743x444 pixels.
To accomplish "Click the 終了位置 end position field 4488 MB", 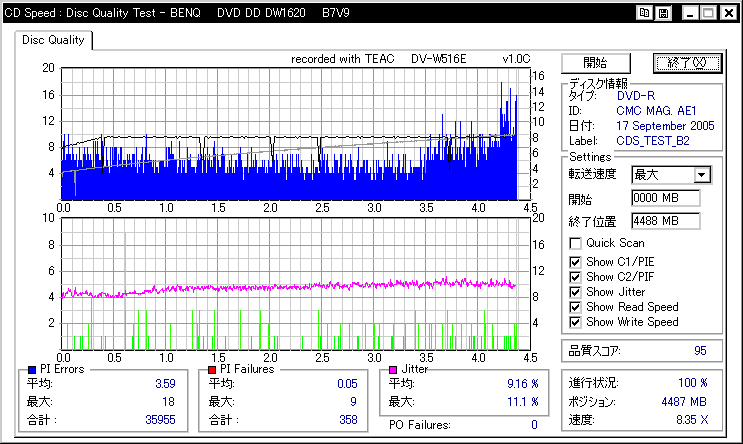I will click(x=665, y=221).
